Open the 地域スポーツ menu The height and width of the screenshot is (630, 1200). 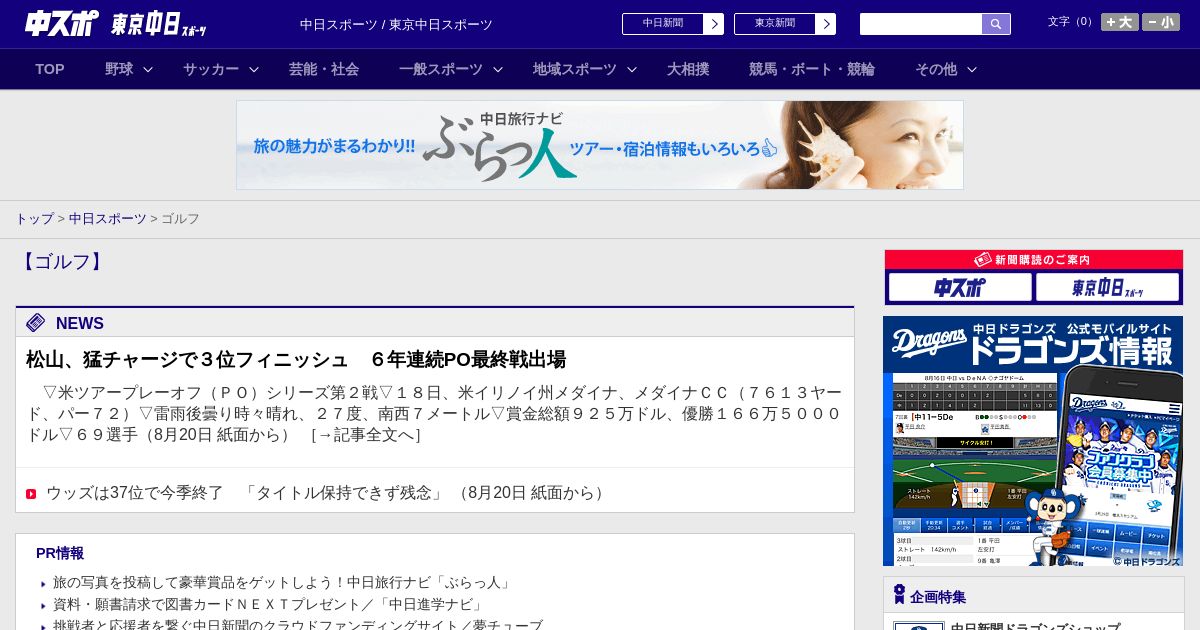[575, 69]
